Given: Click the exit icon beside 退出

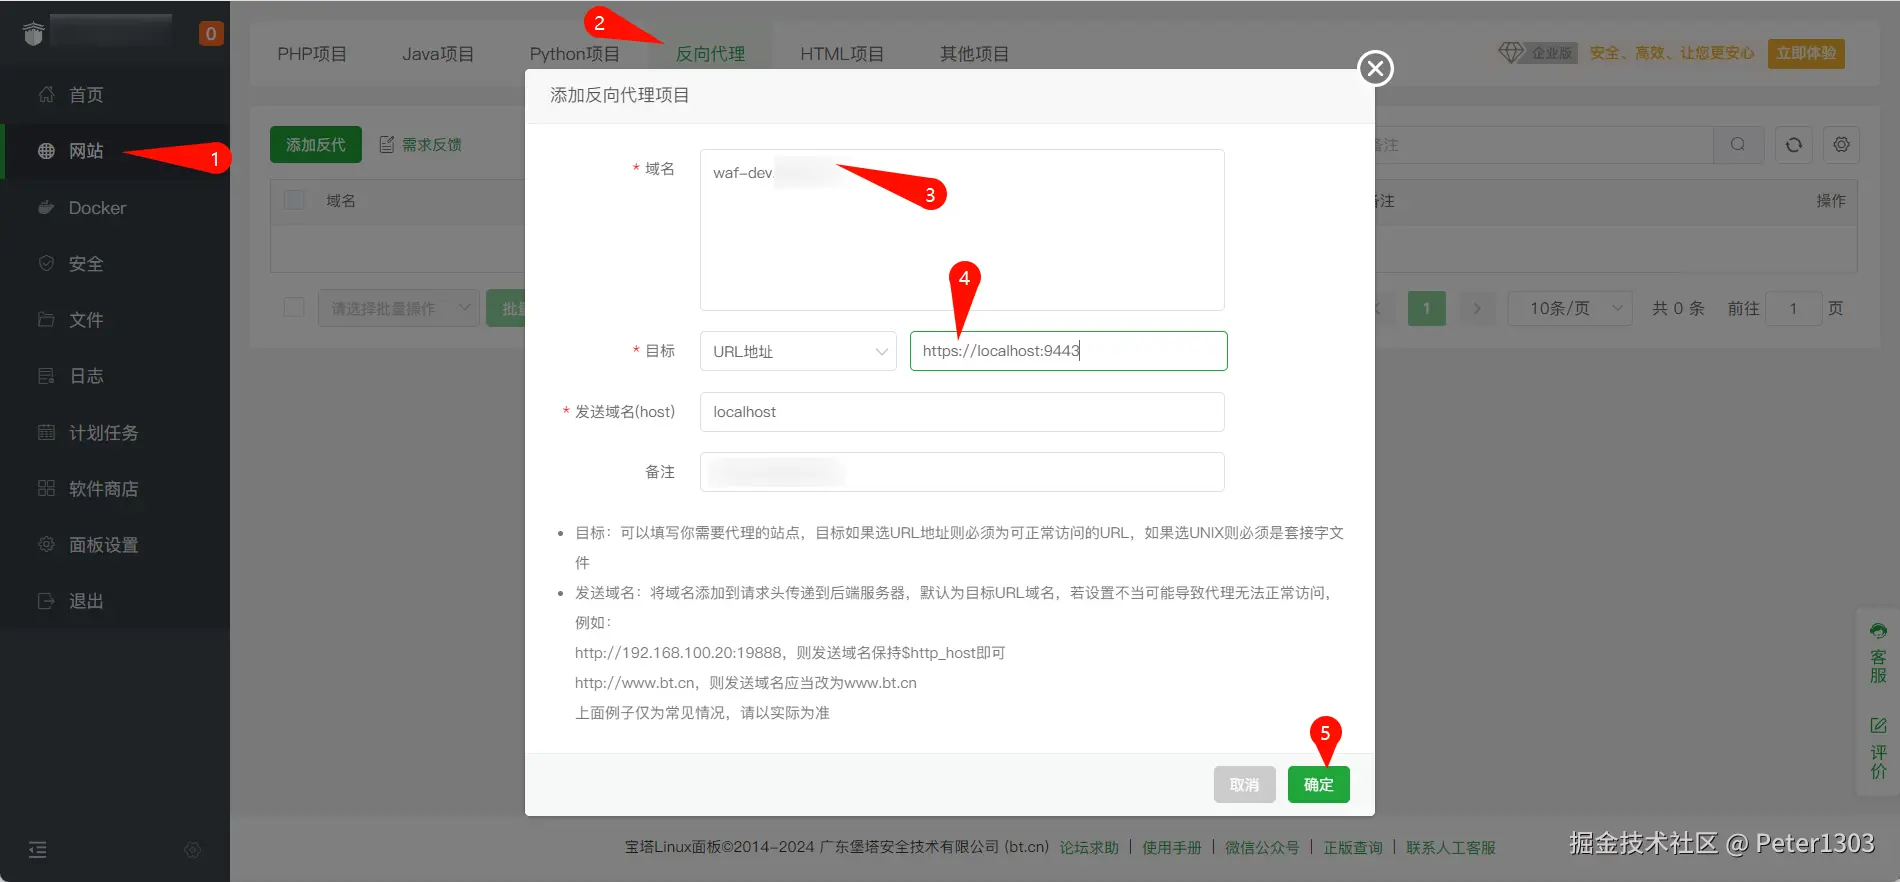Looking at the screenshot, I should [x=46, y=601].
